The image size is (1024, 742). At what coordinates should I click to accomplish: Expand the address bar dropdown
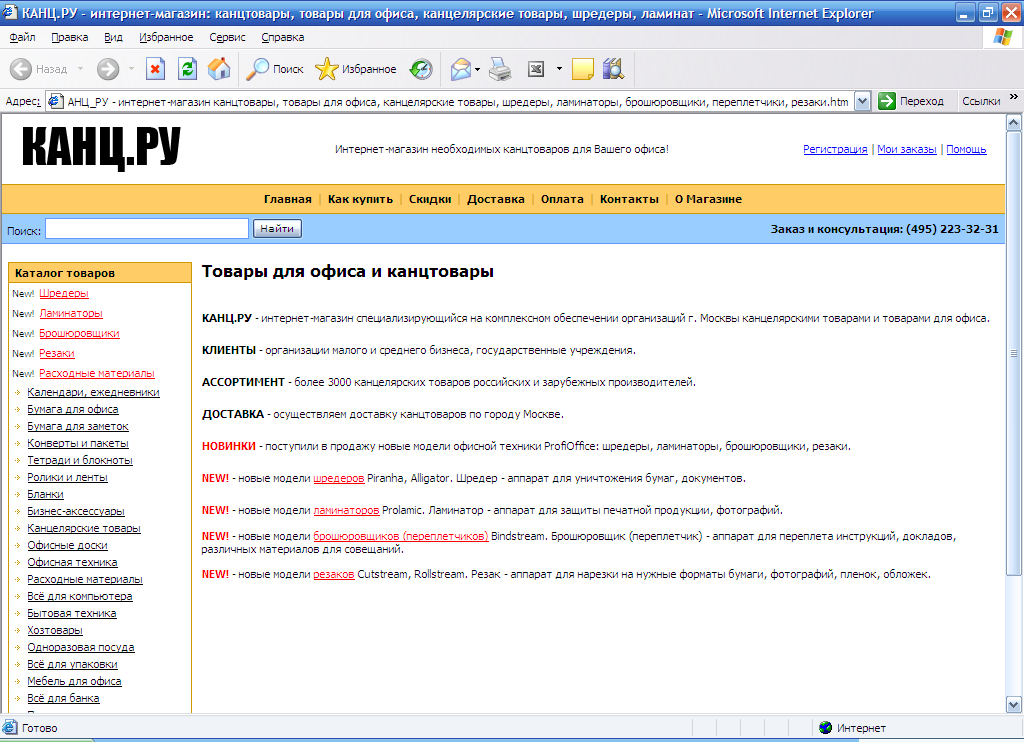863,101
